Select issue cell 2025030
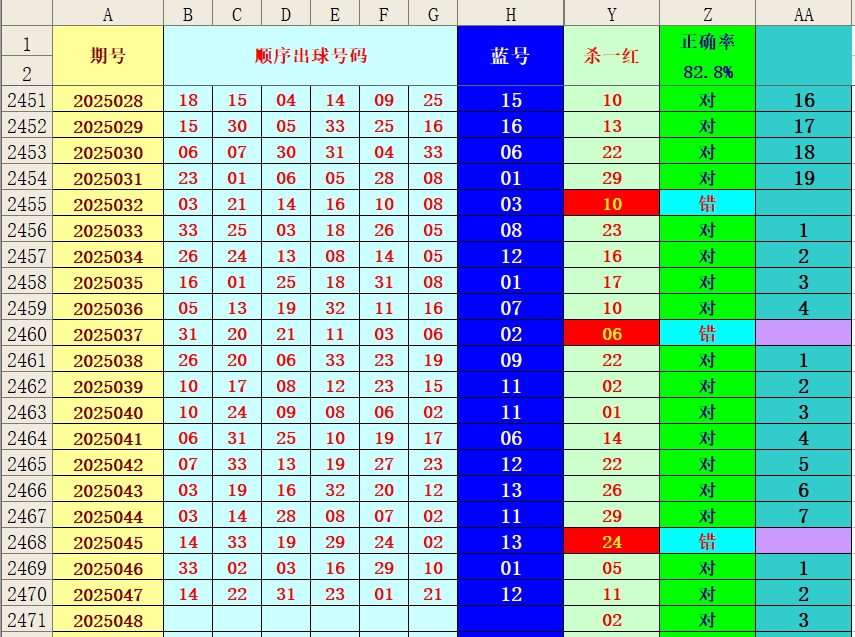The width and height of the screenshot is (855, 637). [x=108, y=152]
